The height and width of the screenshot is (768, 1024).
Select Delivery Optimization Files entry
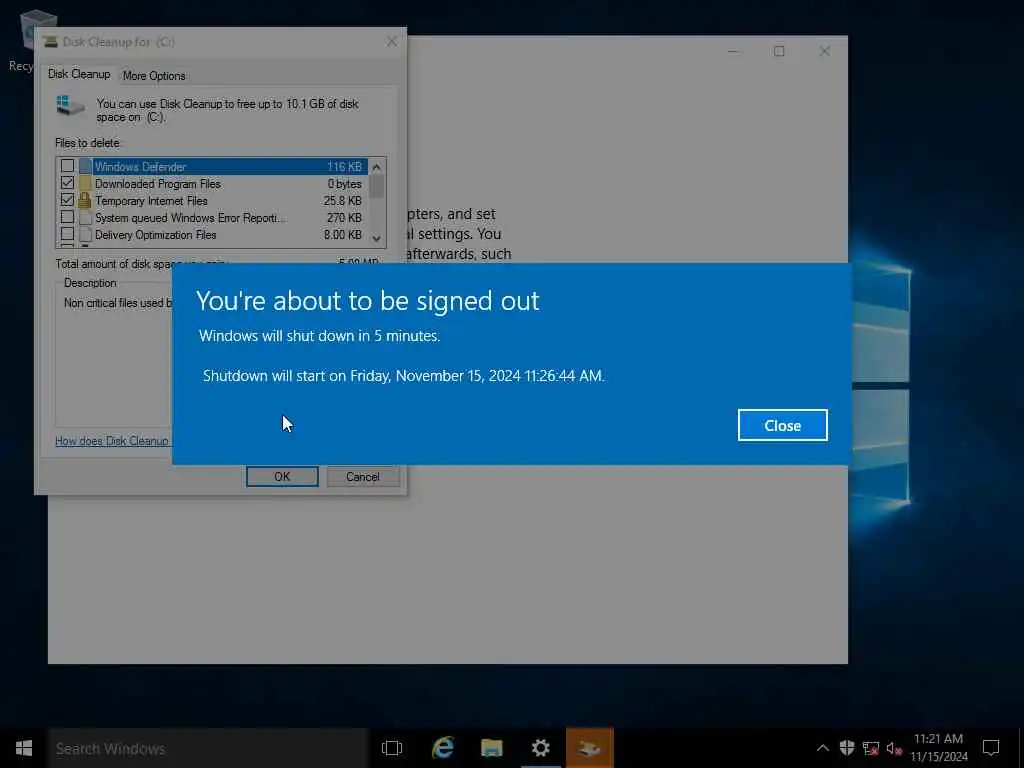(213, 234)
